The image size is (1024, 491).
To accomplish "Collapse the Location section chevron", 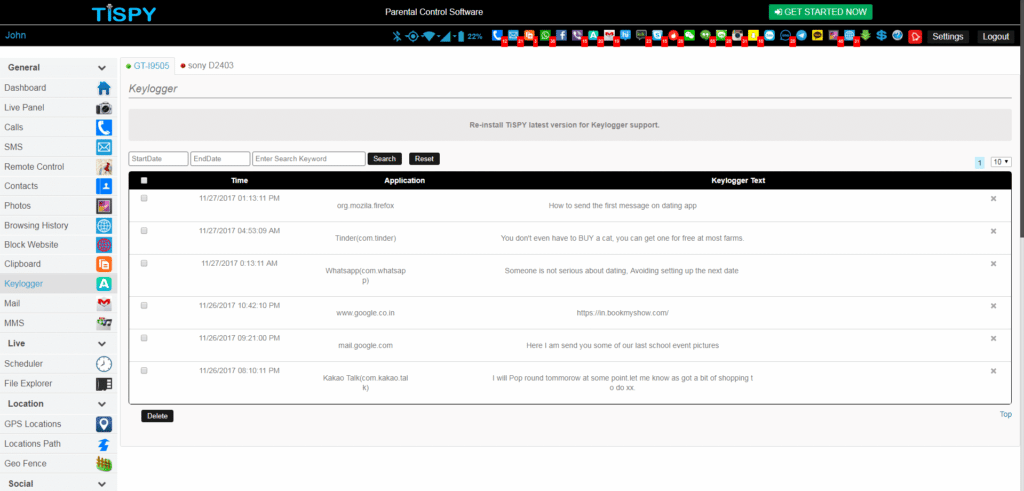I will (x=102, y=404).
